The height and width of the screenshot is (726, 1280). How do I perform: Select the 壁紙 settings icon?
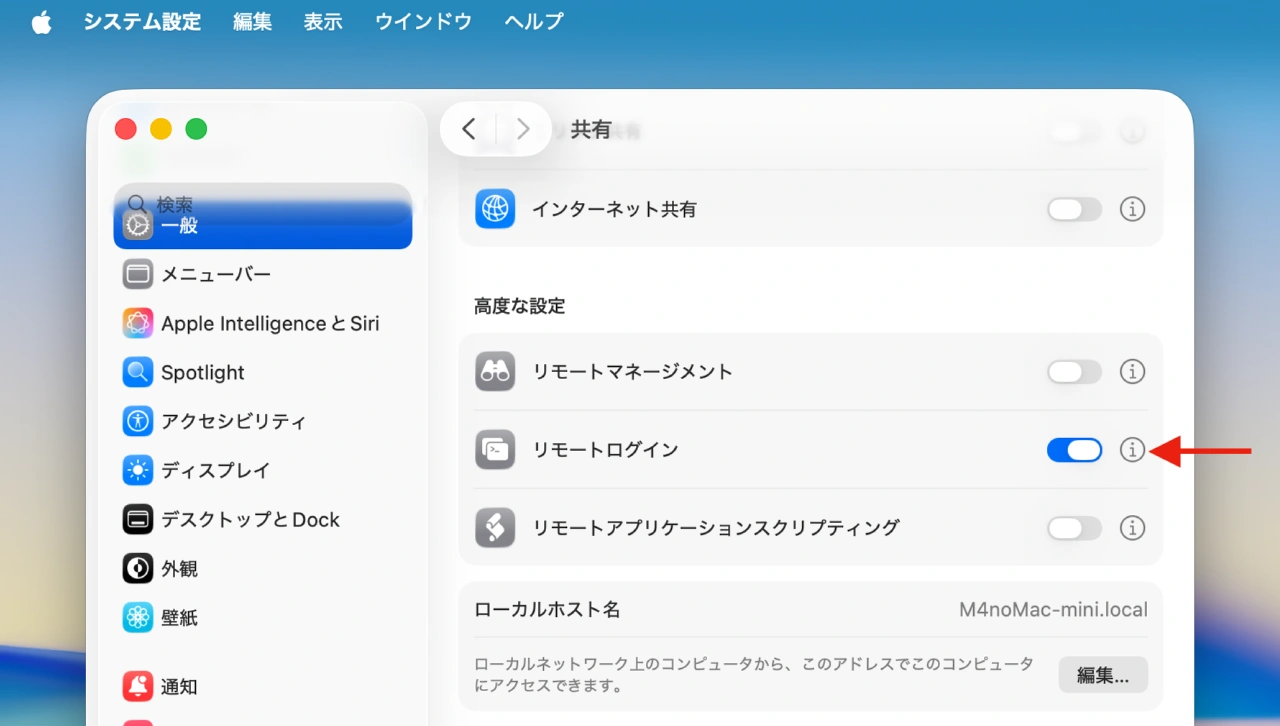pos(137,617)
